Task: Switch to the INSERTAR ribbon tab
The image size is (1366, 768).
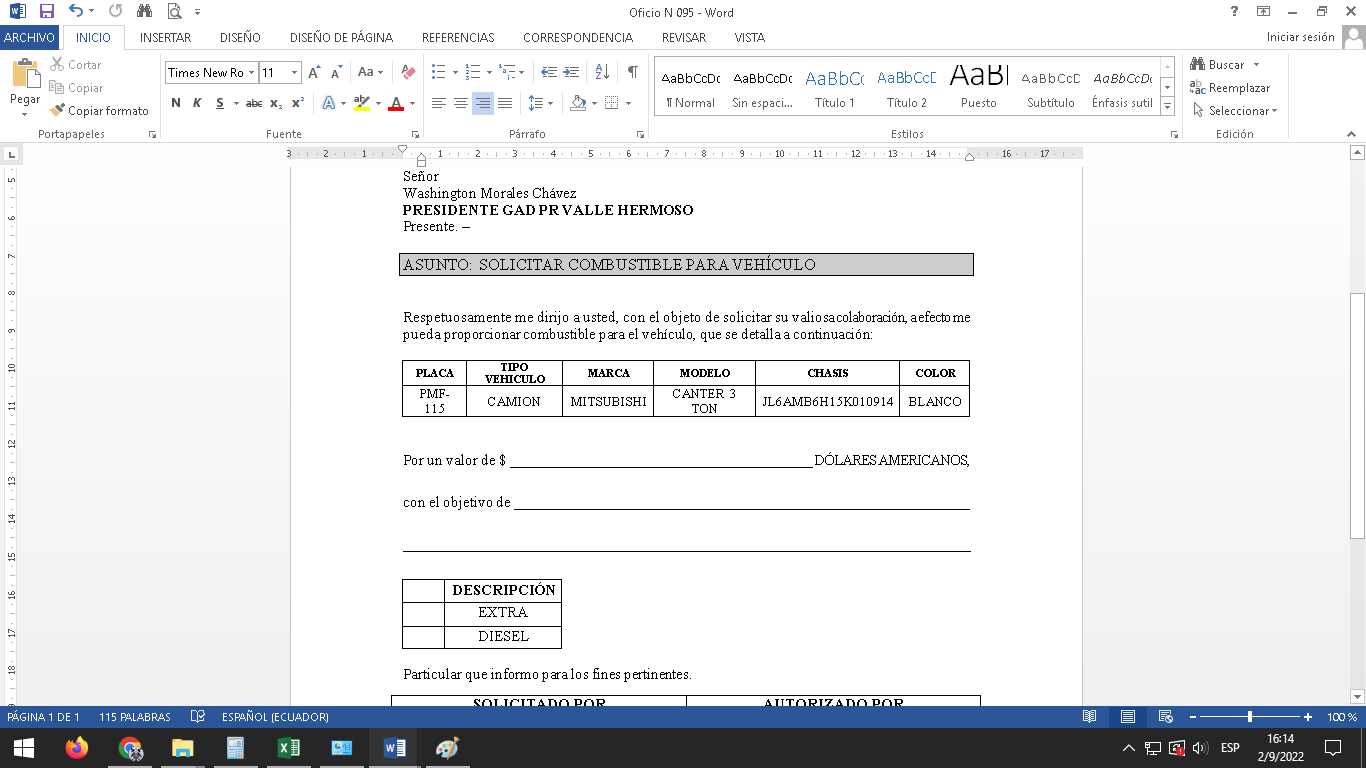Action: pyautogui.click(x=165, y=38)
